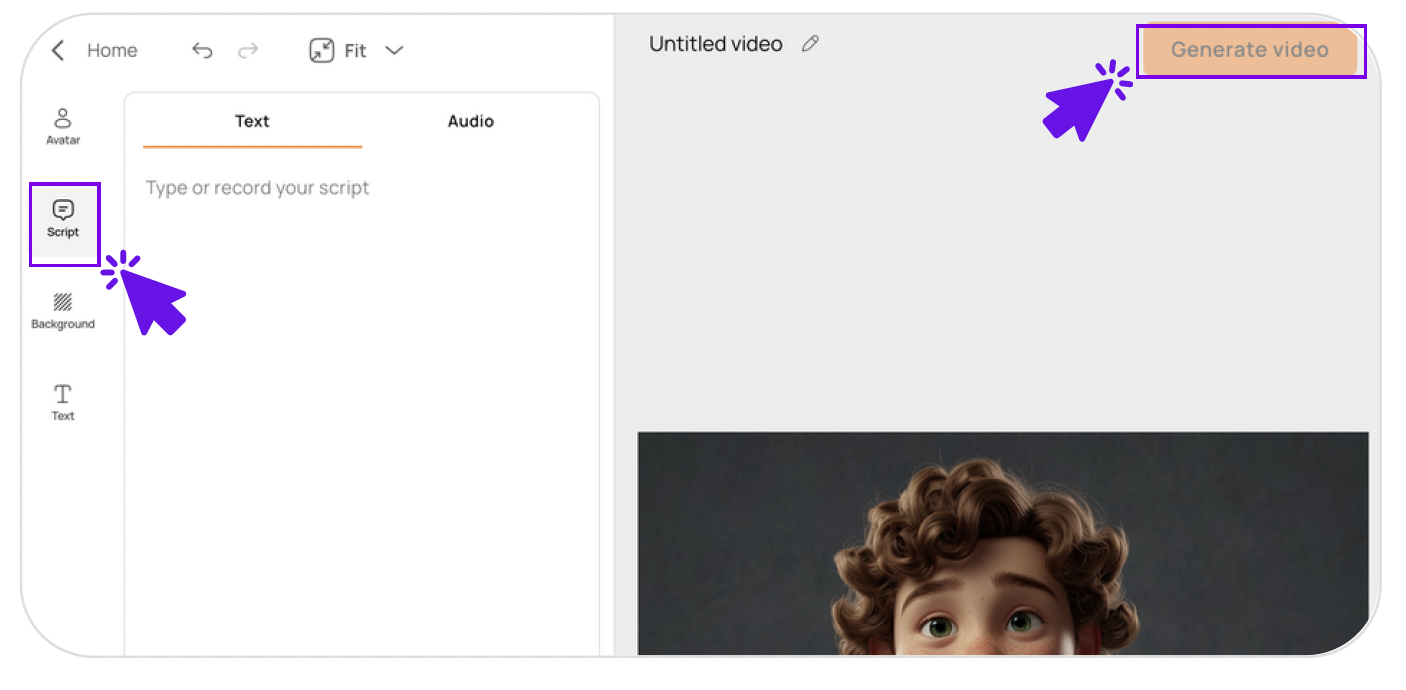Open the Text tool panel
This screenshot has width=1406, height=690.
coord(63,402)
